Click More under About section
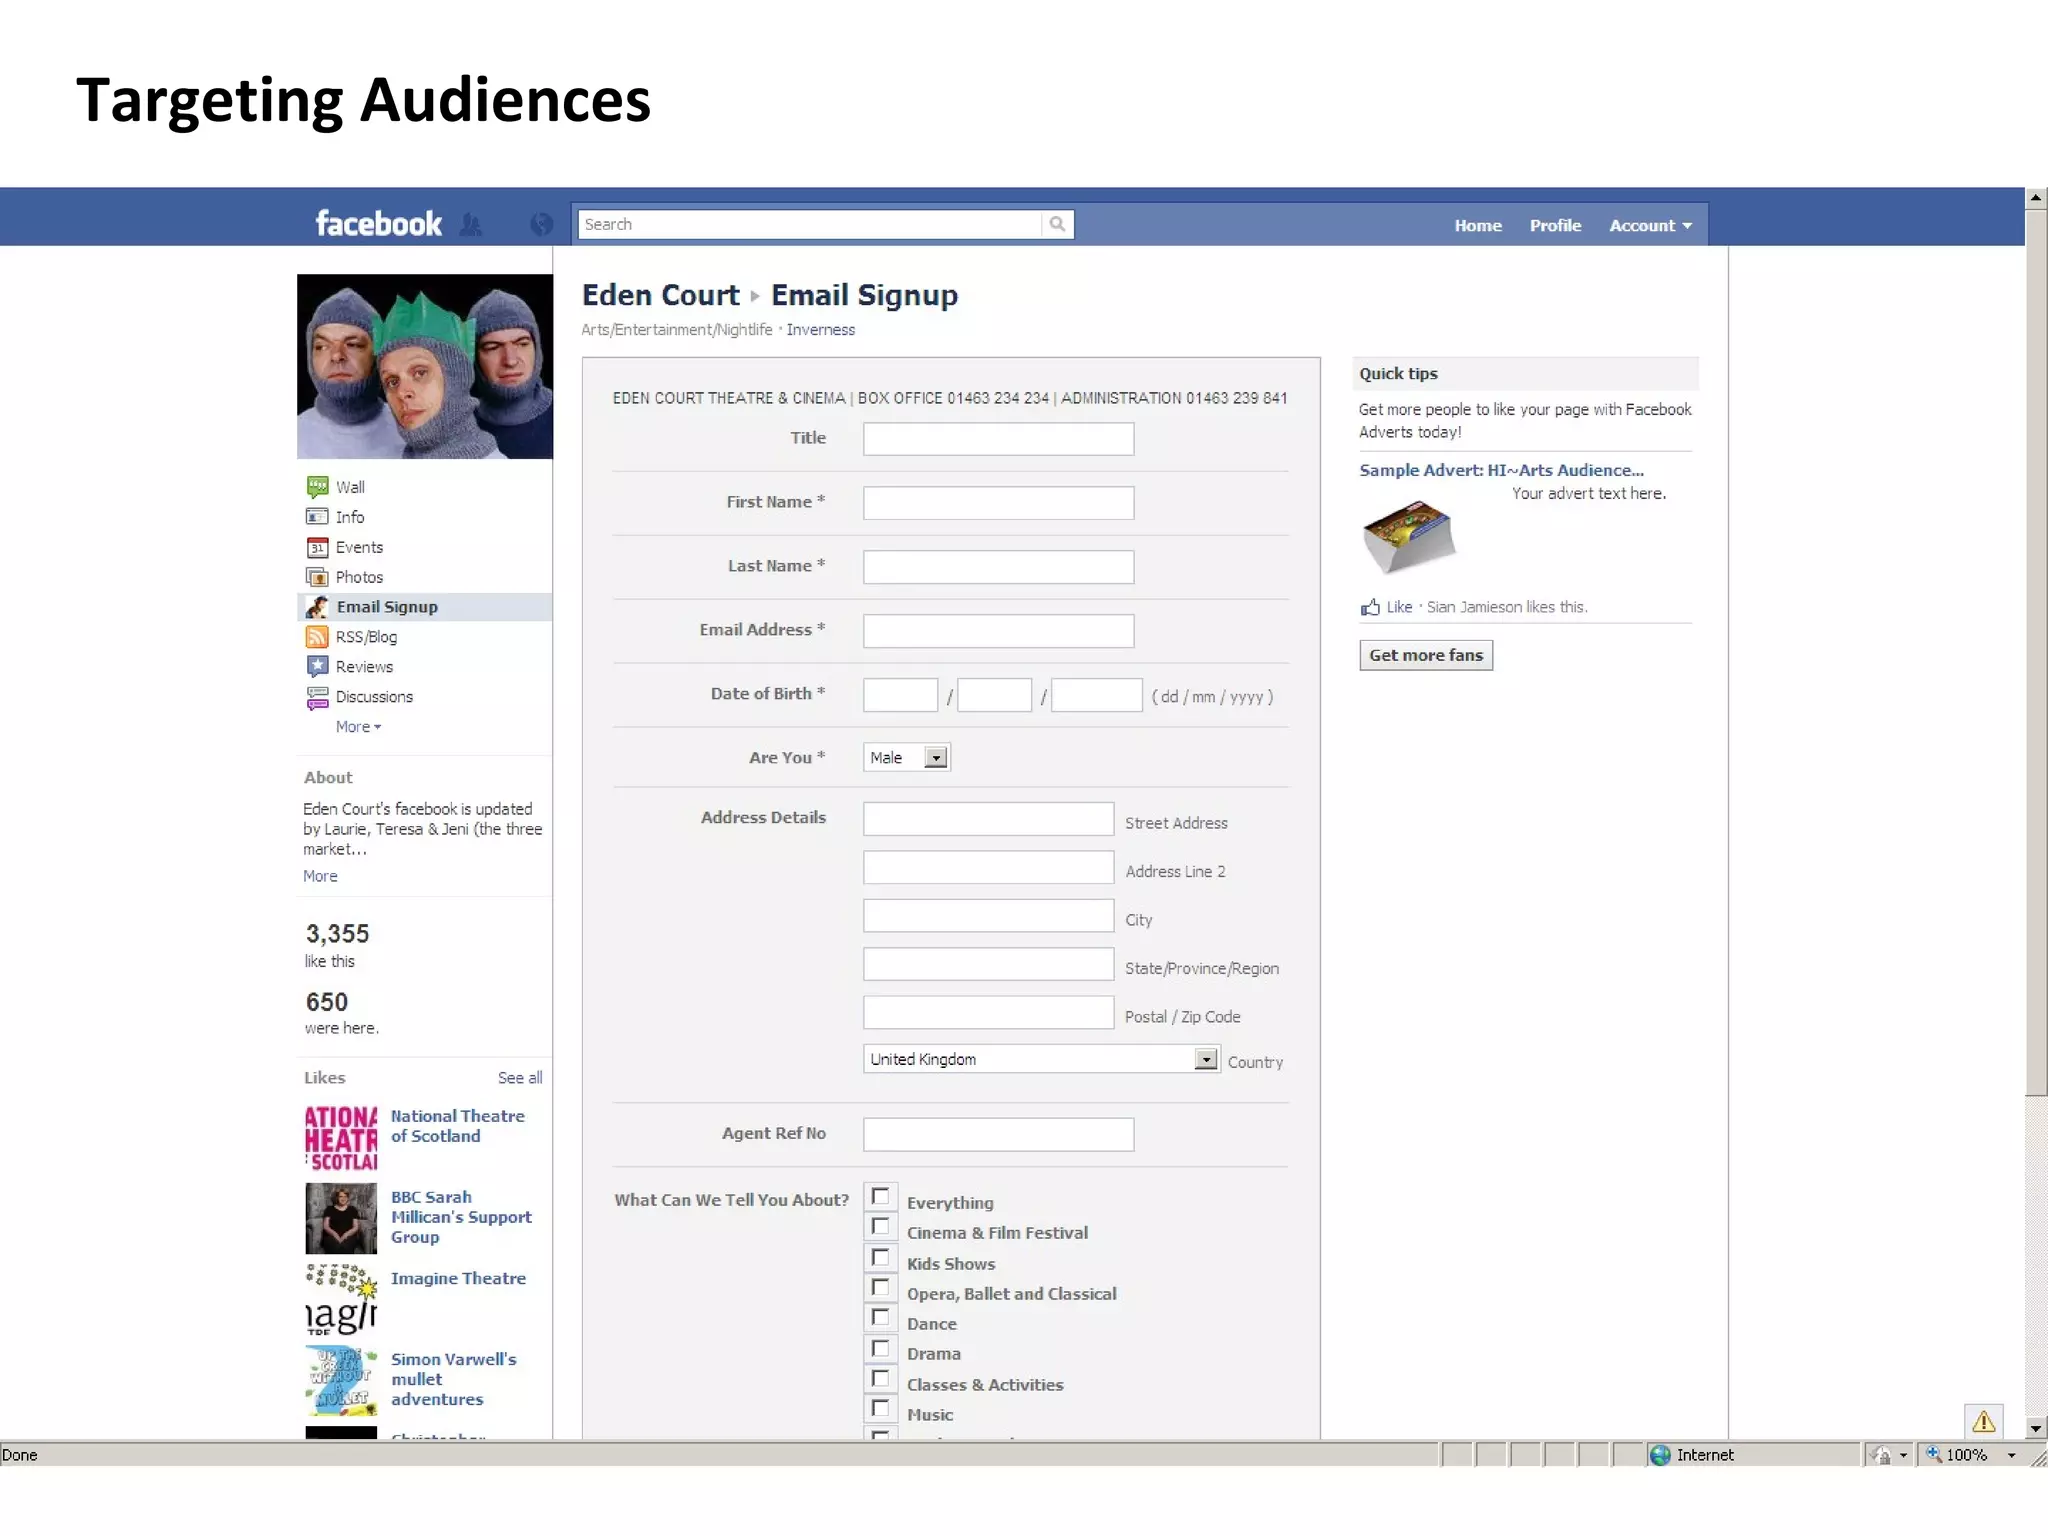This screenshot has width=2048, height=1536. [320, 876]
